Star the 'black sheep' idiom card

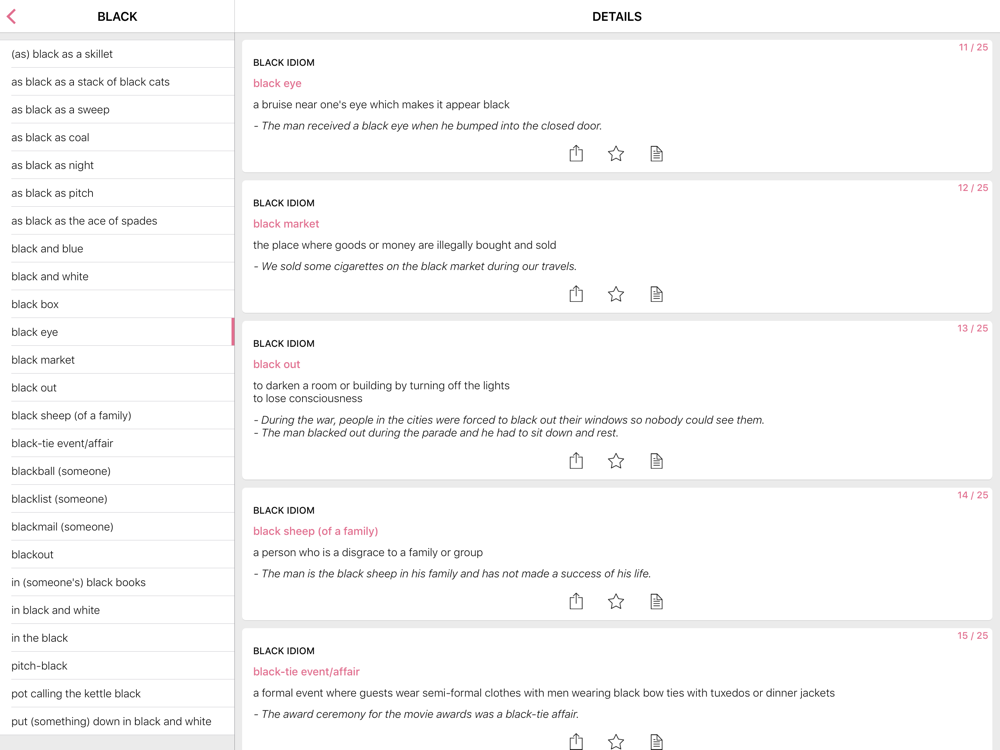click(x=616, y=601)
